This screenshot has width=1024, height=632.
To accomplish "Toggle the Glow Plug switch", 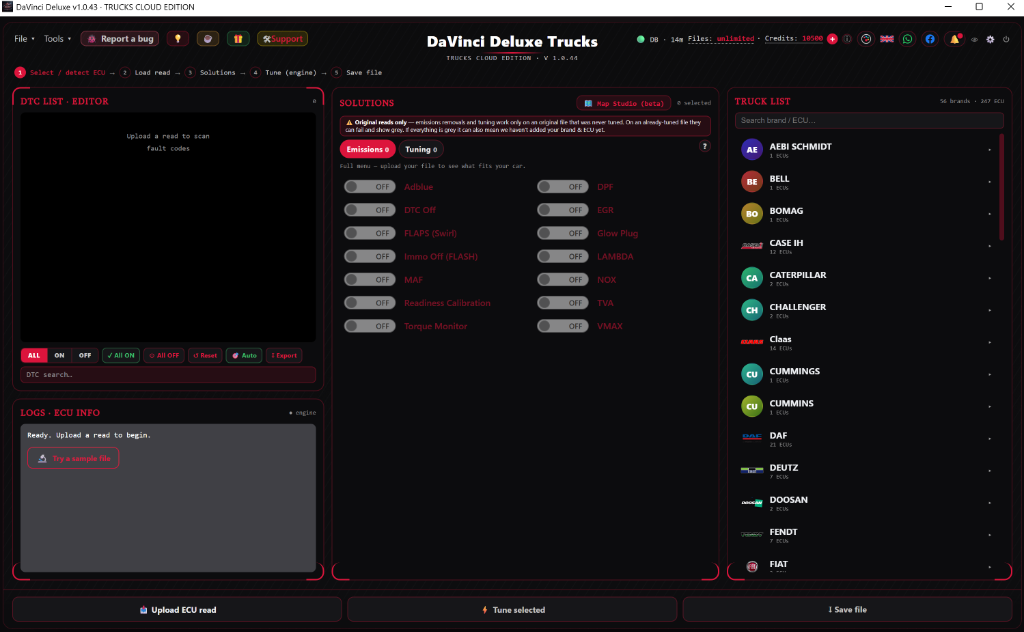I will point(562,233).
